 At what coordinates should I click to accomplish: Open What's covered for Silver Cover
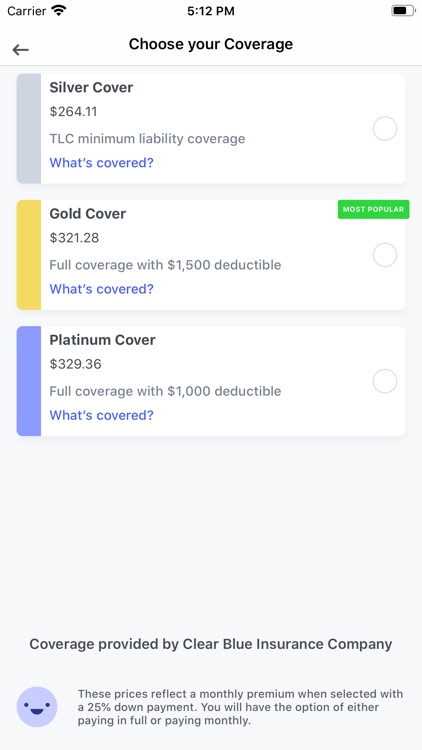101,163
